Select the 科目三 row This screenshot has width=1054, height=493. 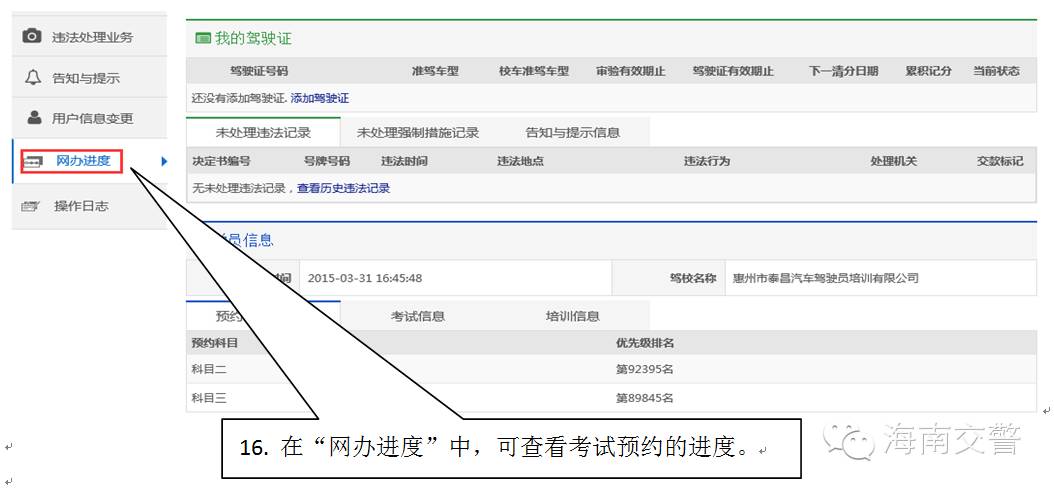tap(611, 398)
